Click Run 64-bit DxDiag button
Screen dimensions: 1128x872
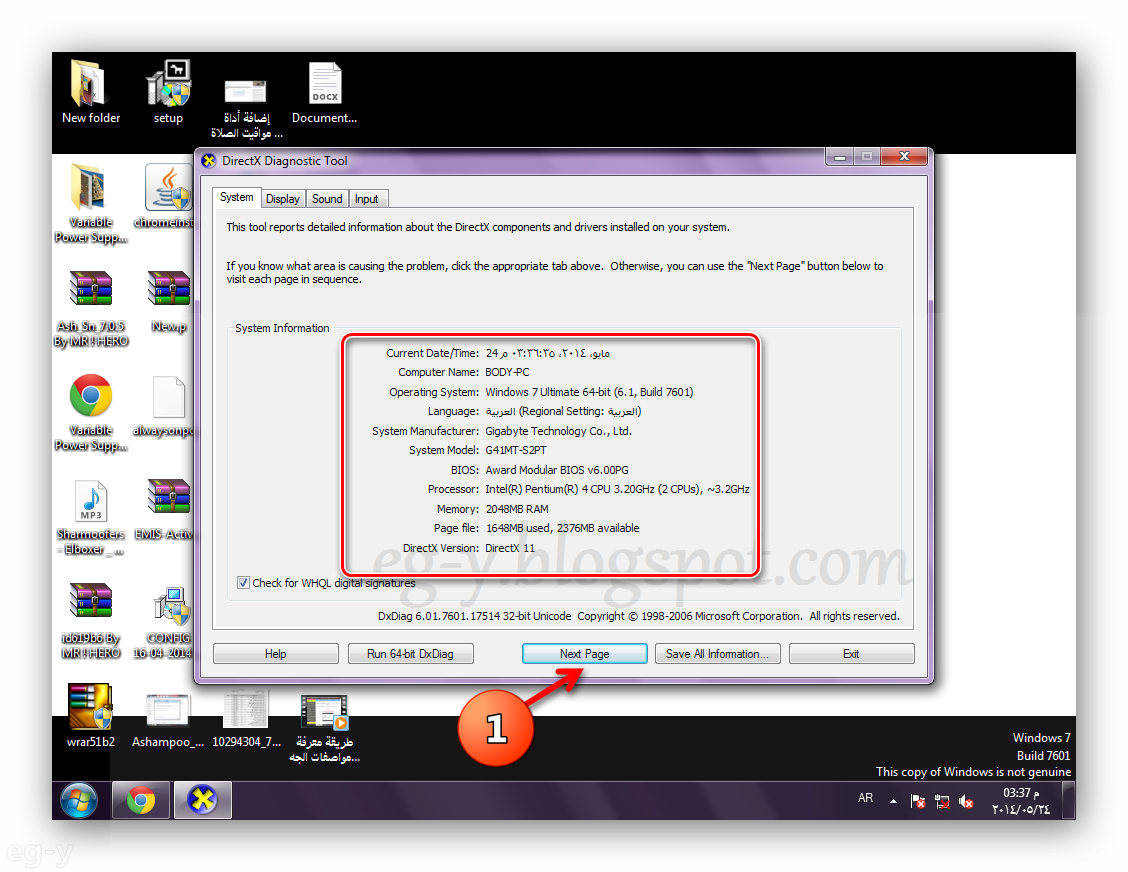click(x=411, y=653)
